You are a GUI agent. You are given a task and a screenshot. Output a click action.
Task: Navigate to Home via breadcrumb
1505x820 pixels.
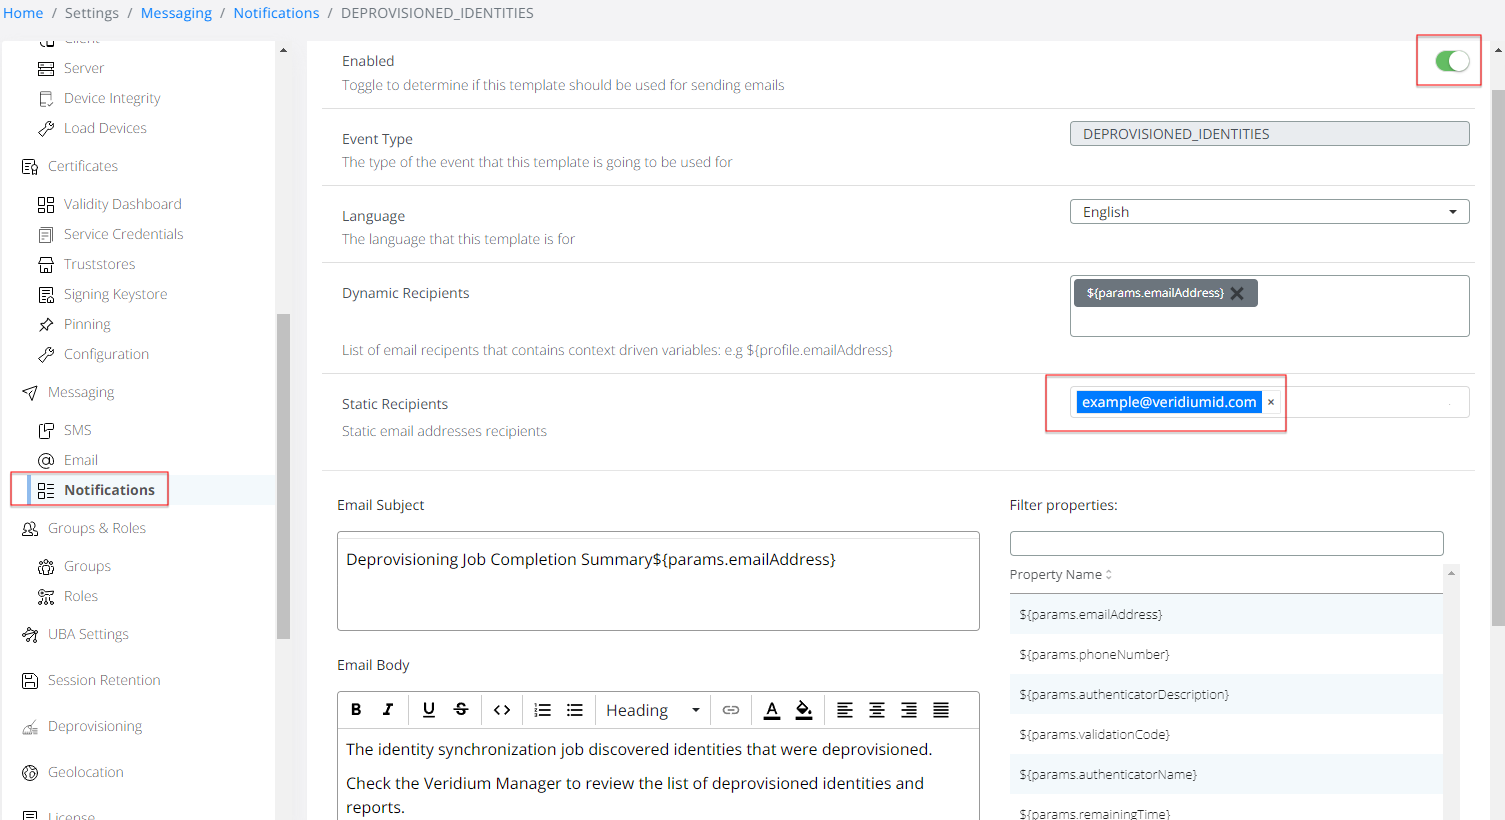tap(23, 13)
